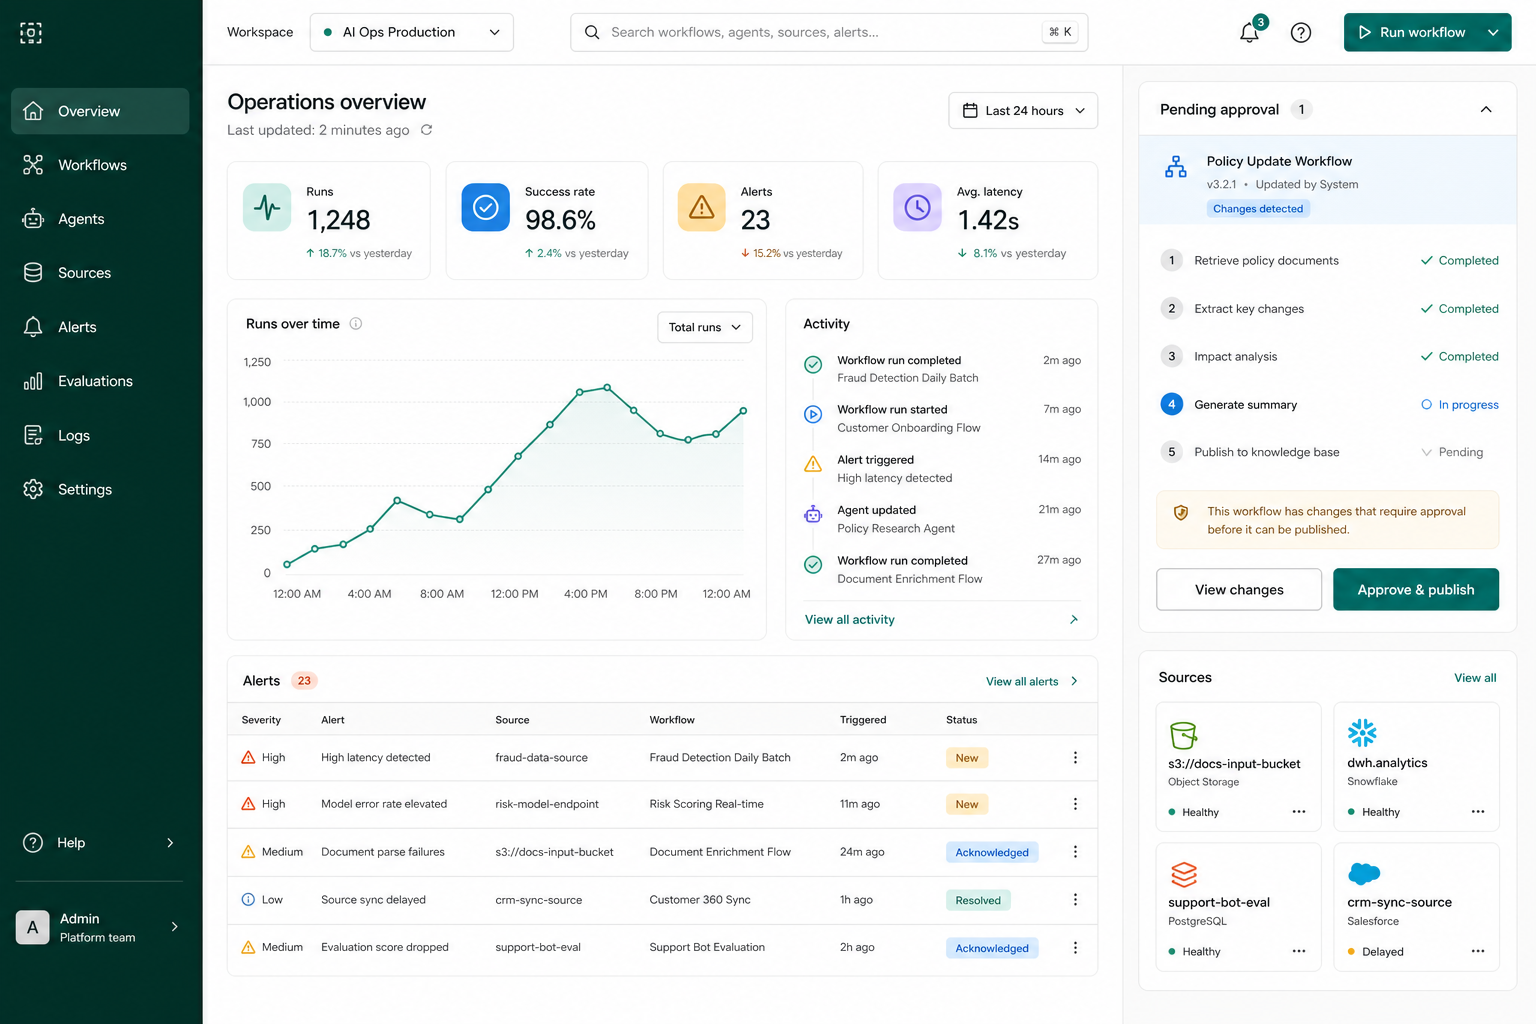Image resolution: width=1536 pixels, height=1024 pixels.
Task: Click the Generate summary step 4
Action: point(1329,404)
